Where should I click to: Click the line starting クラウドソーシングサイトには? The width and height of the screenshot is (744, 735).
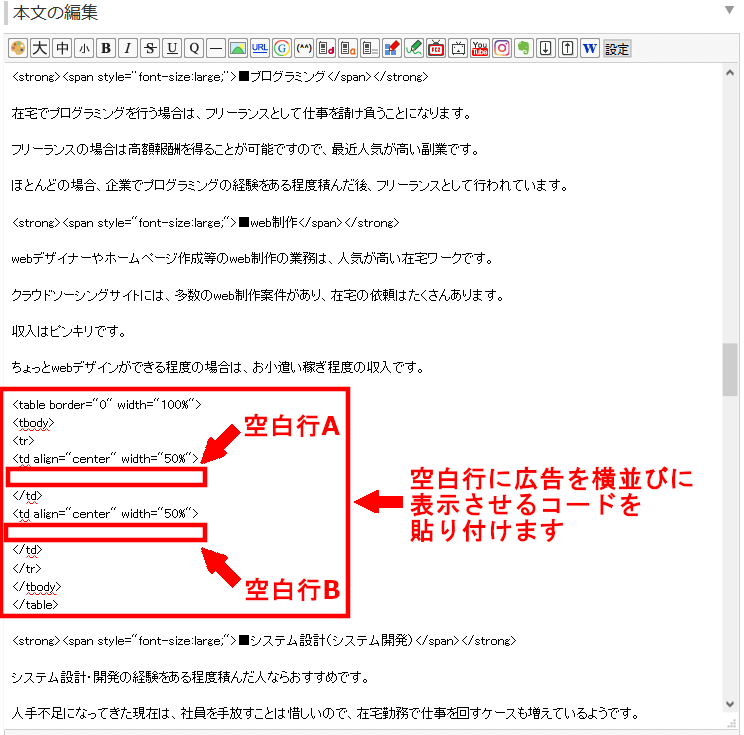[258, 295]
